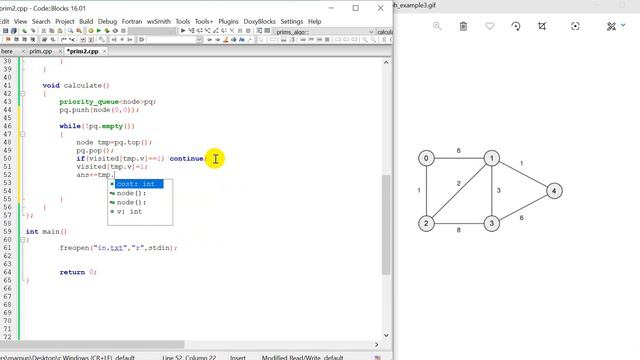Click the Rebuild icon
Image resolution: width=640 pixels, height=360 pixels.
click(x=115, y=31)
